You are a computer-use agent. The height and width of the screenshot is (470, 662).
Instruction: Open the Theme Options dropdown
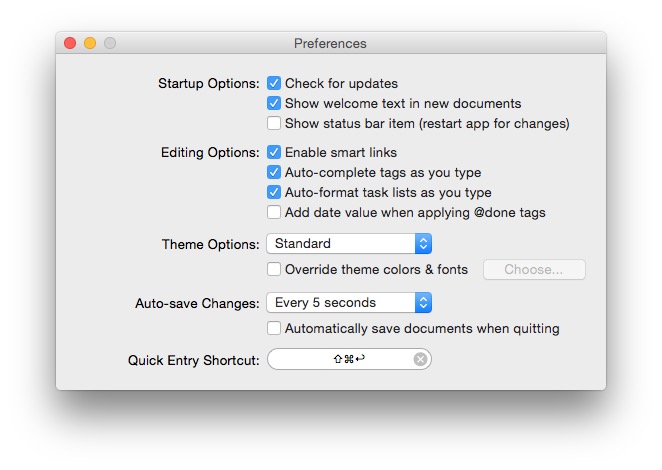point(348,244)
